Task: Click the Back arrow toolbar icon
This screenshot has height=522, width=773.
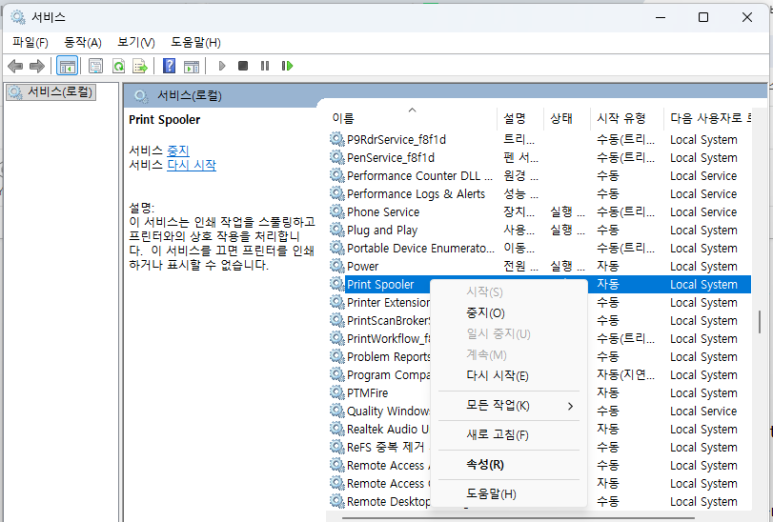Action: 15,66
